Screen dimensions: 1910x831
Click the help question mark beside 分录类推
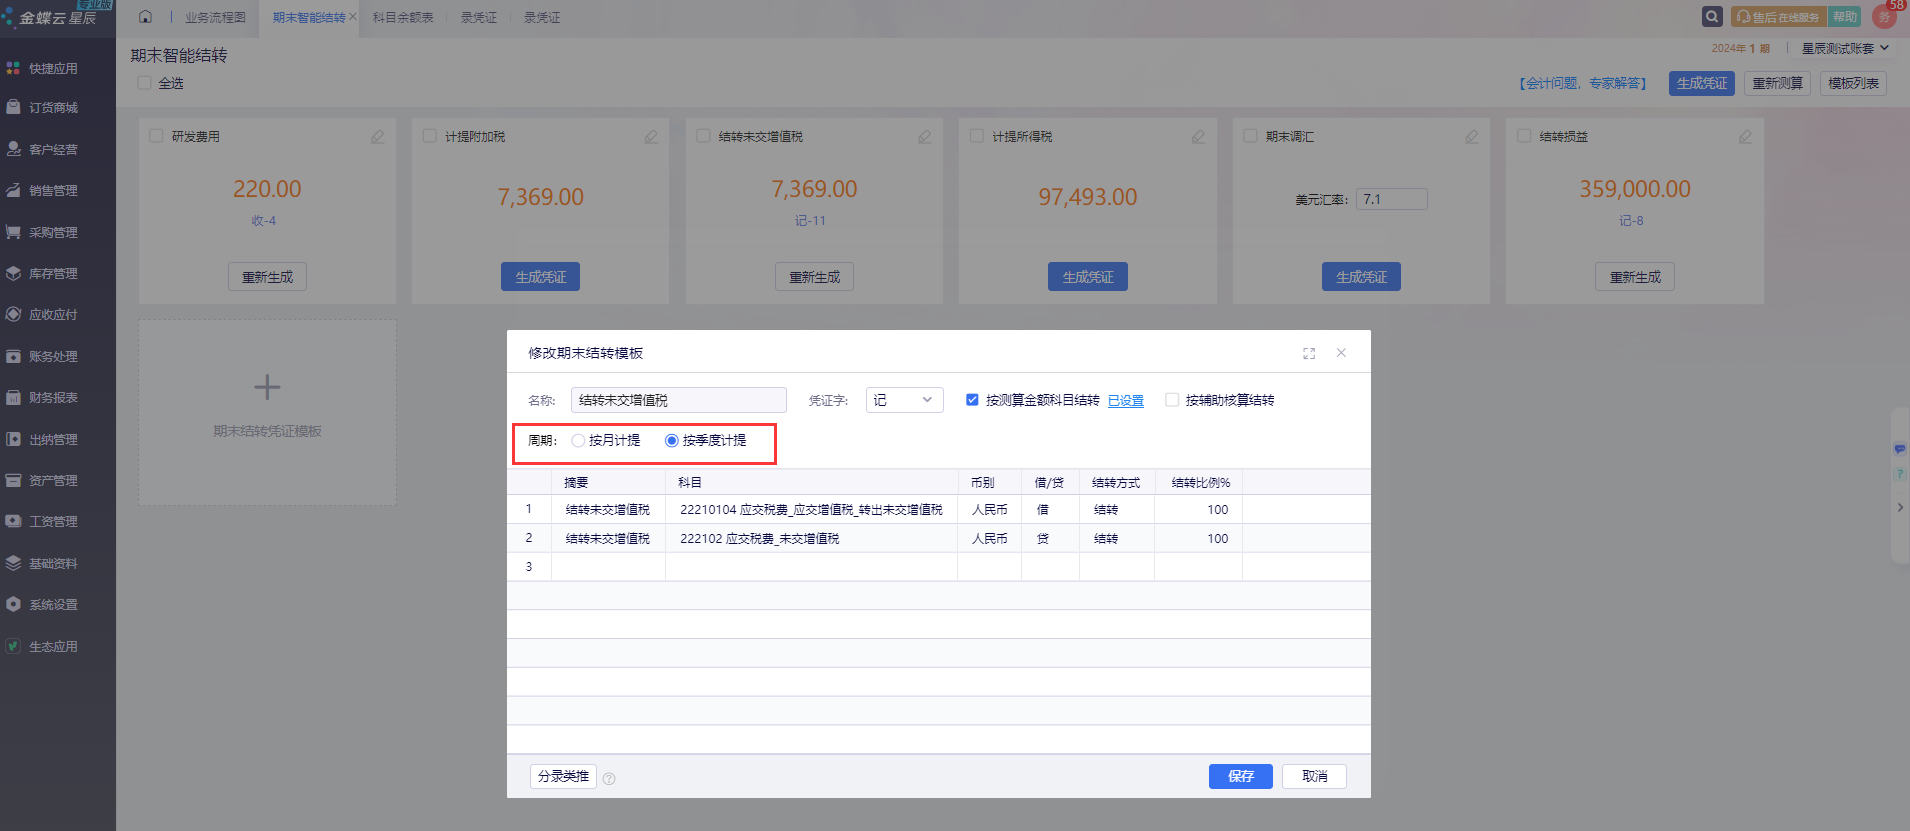tap(609, 778)
